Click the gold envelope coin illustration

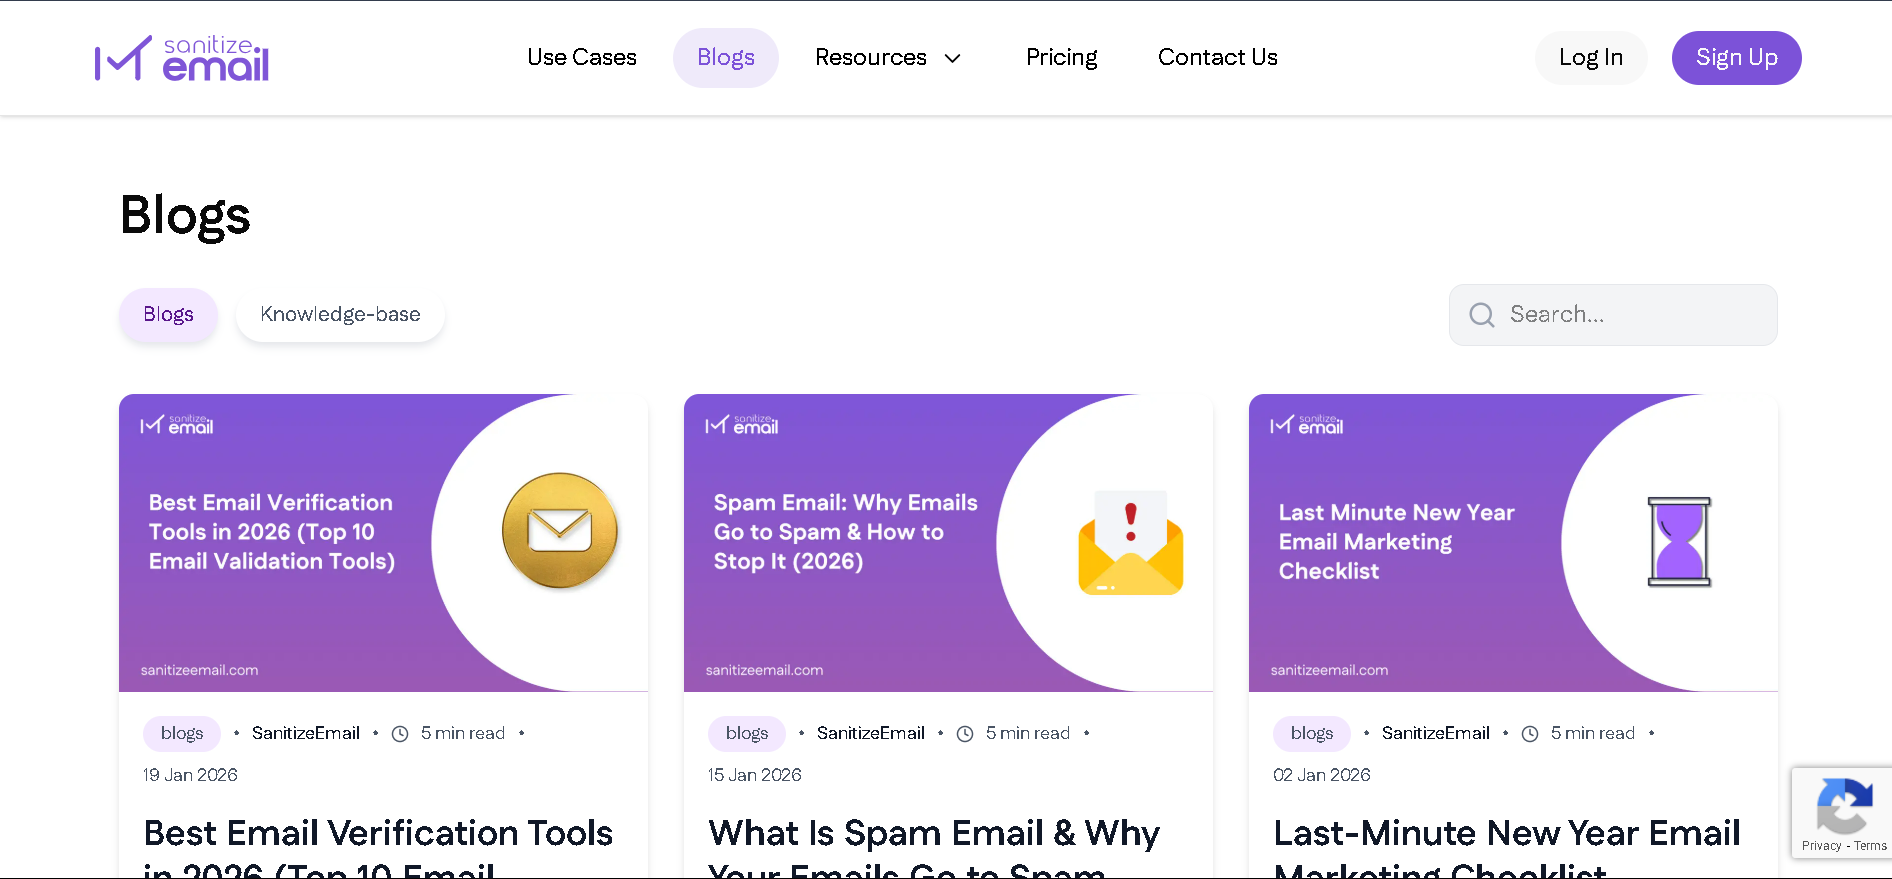pos(559,531)
